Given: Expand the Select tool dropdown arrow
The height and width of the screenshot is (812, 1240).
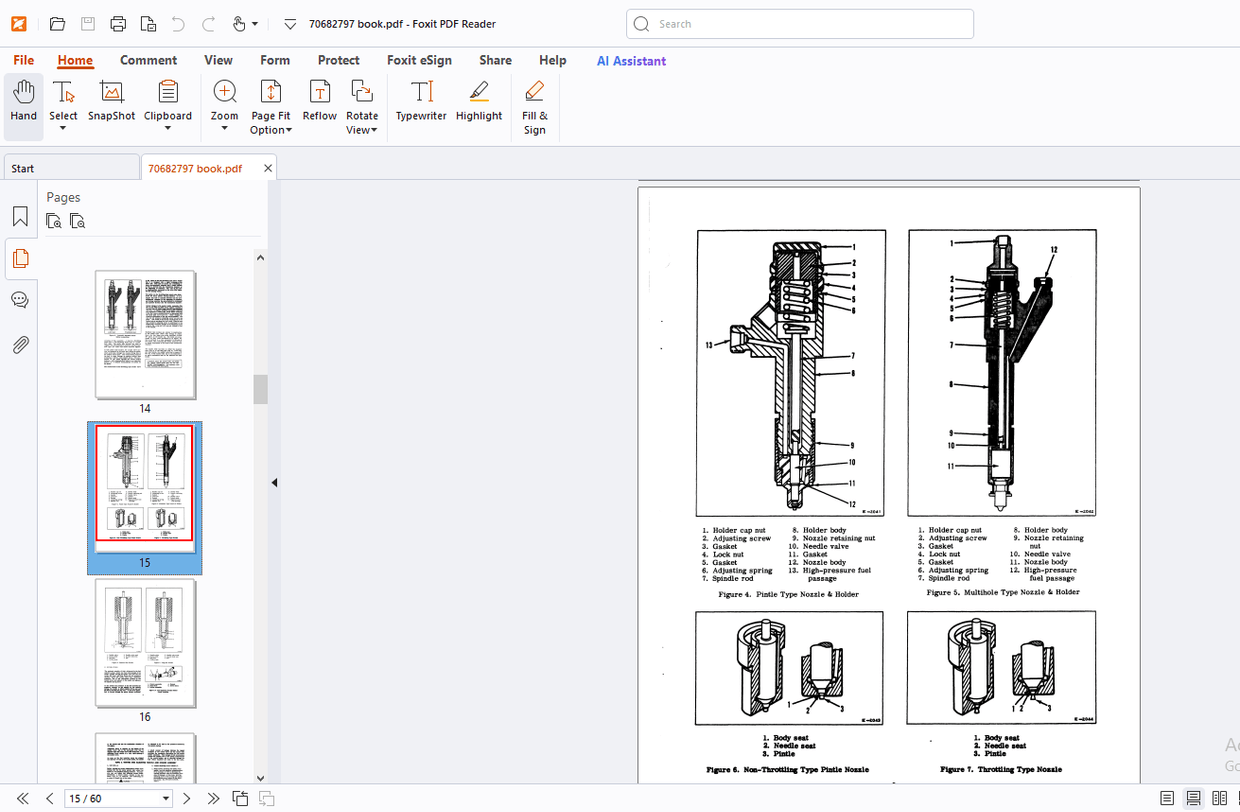Looking at the screenshot, I should coord(63,129).
